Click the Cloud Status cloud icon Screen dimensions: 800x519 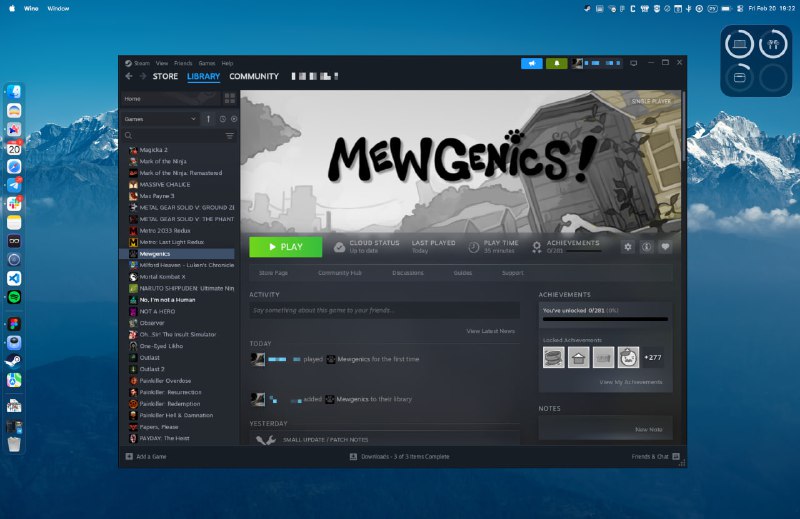pos(339,248)
